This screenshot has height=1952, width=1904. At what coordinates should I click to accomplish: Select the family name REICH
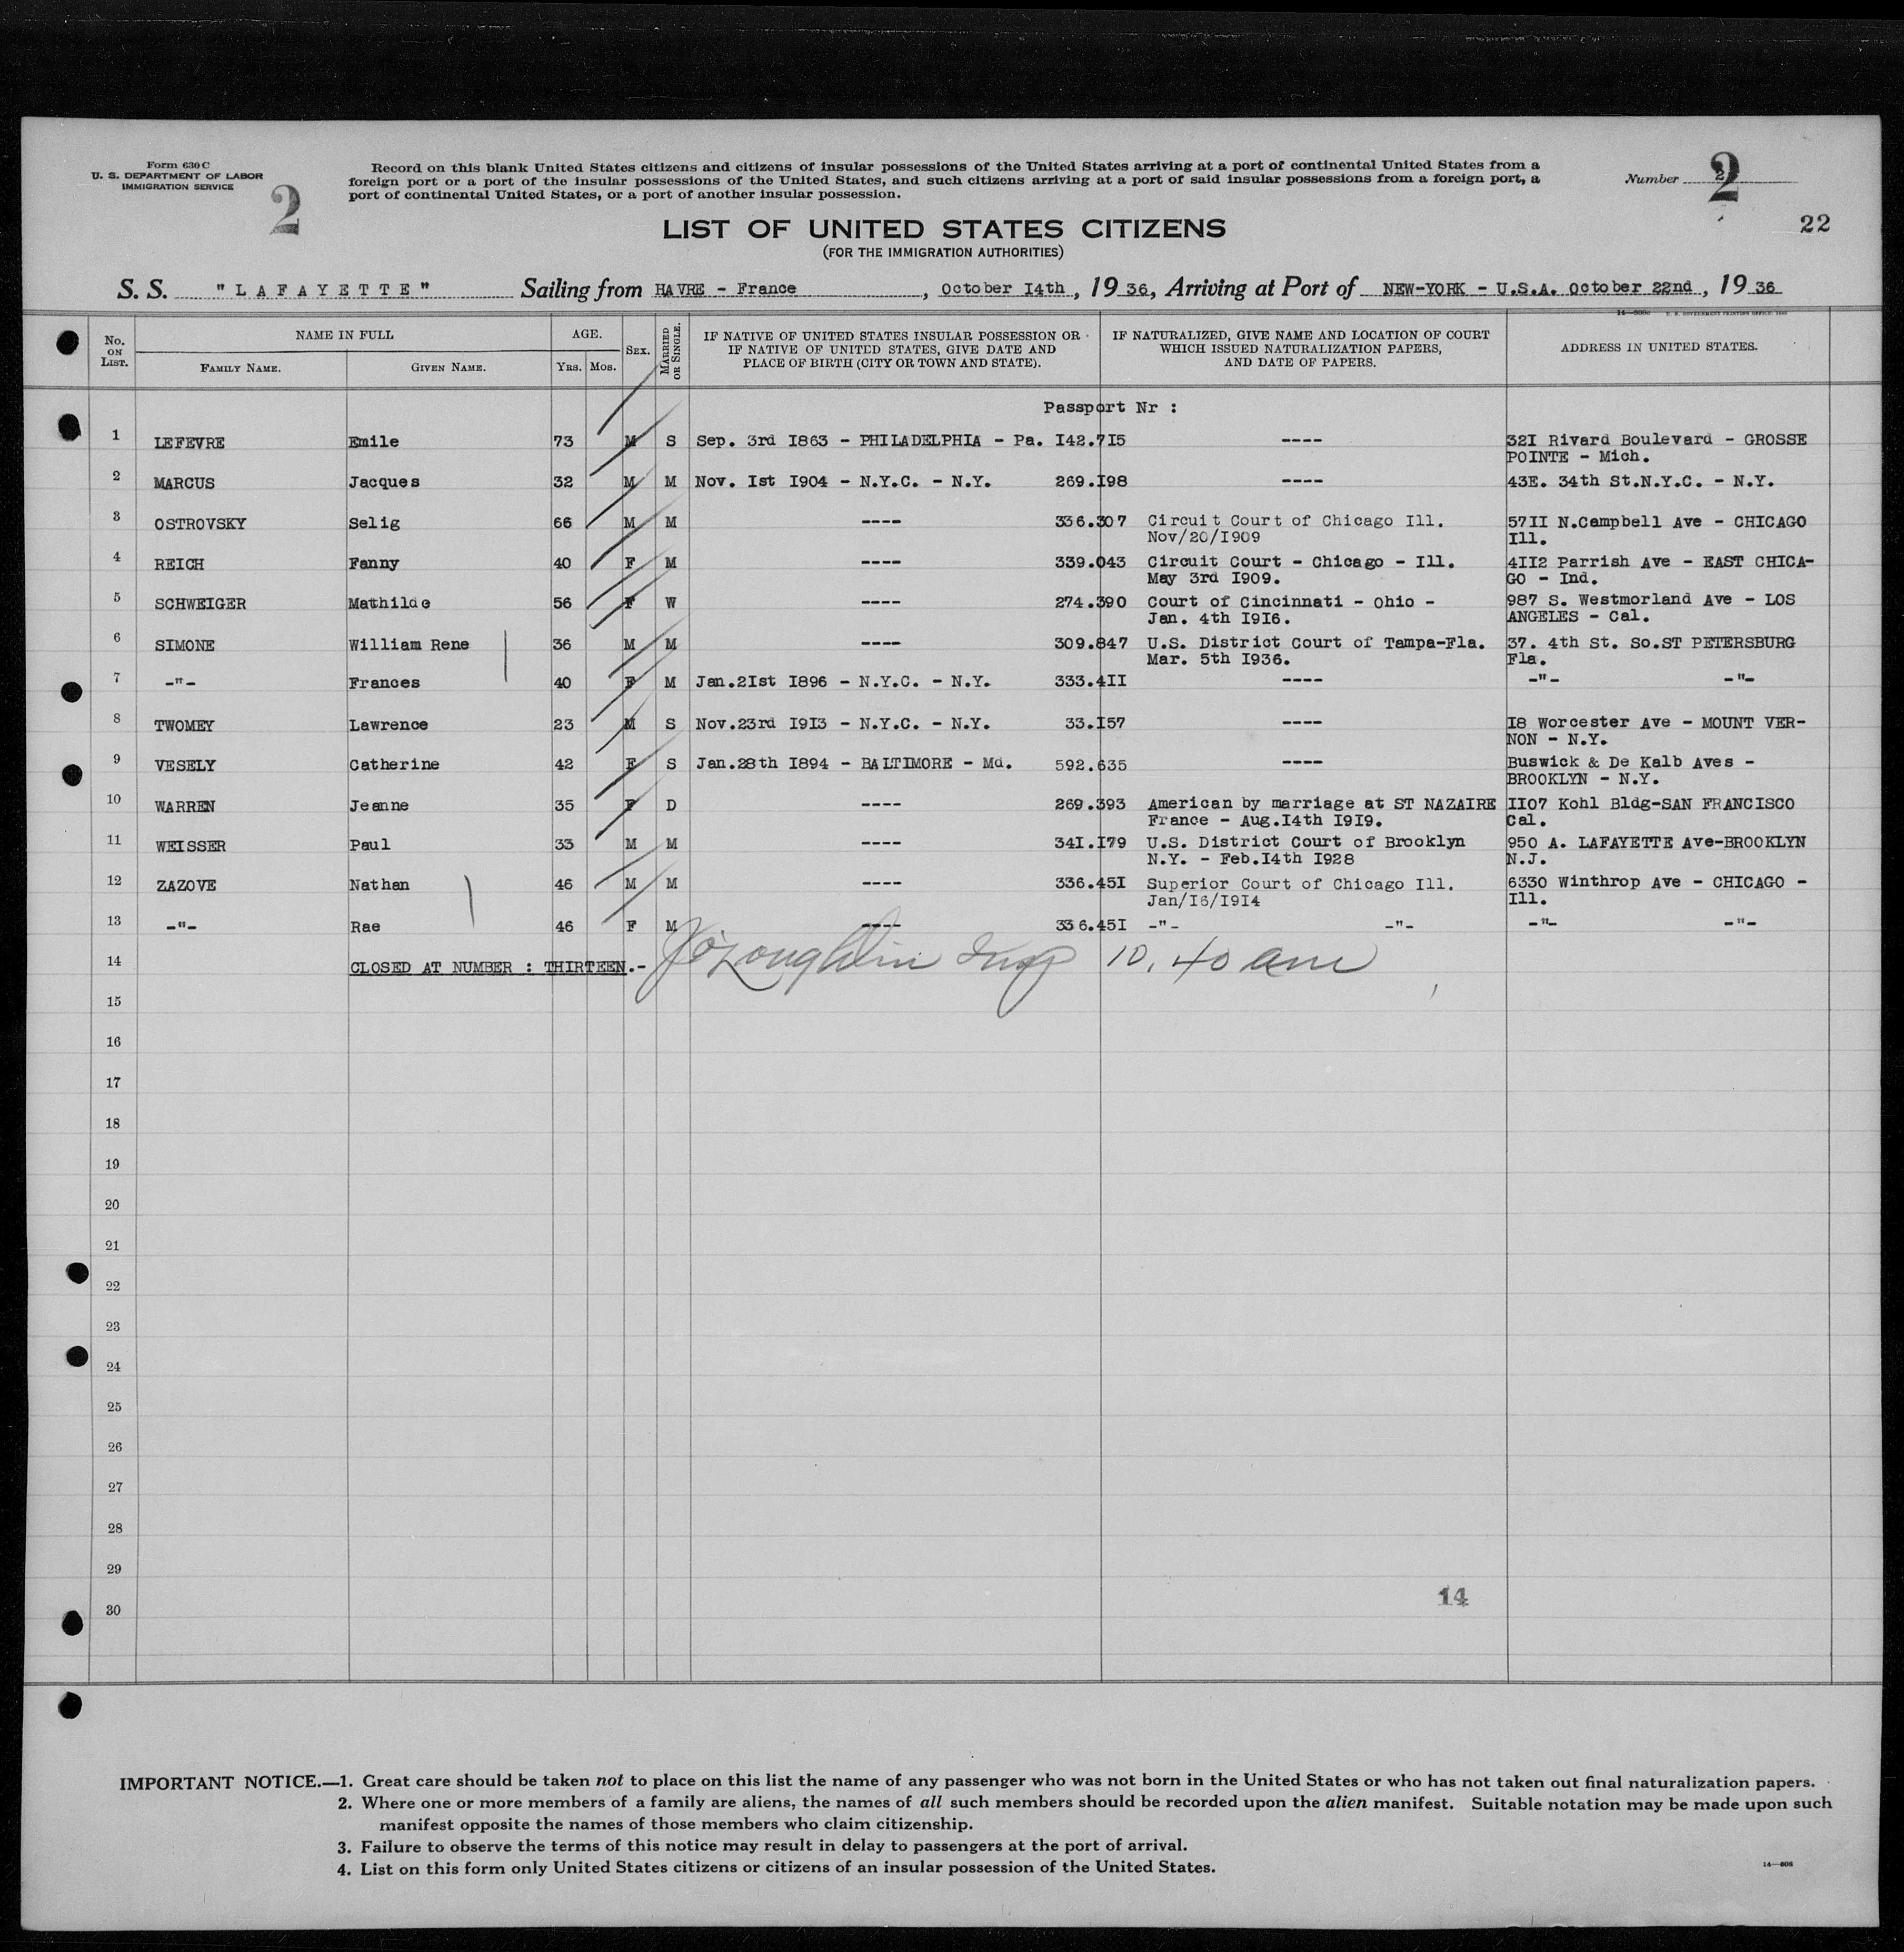coord(178,564)
